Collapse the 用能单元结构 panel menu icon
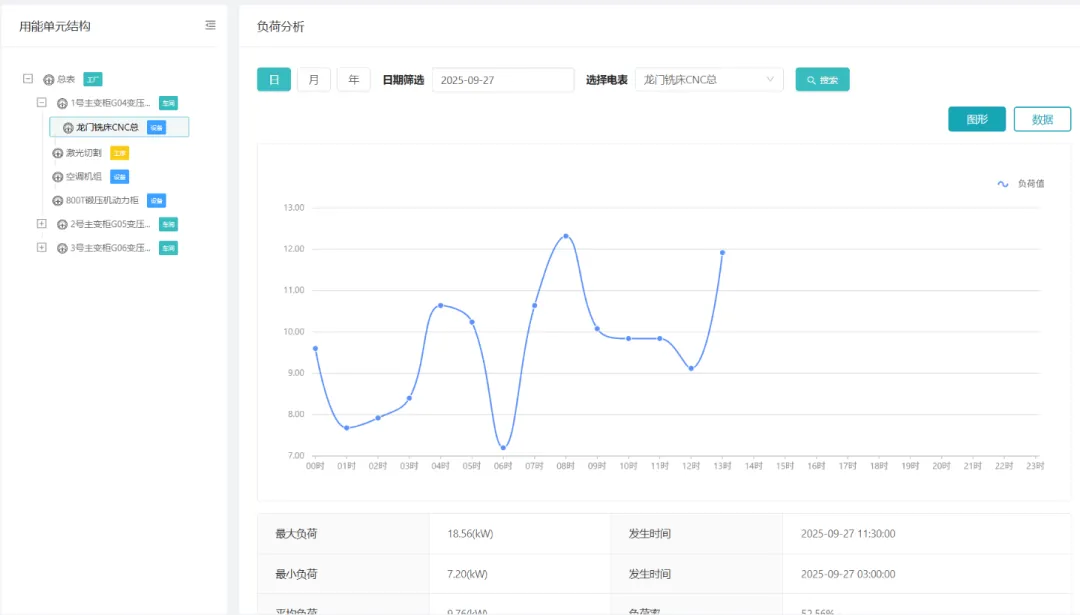Viewport: 1080px width, 615px height. (210, 25)
